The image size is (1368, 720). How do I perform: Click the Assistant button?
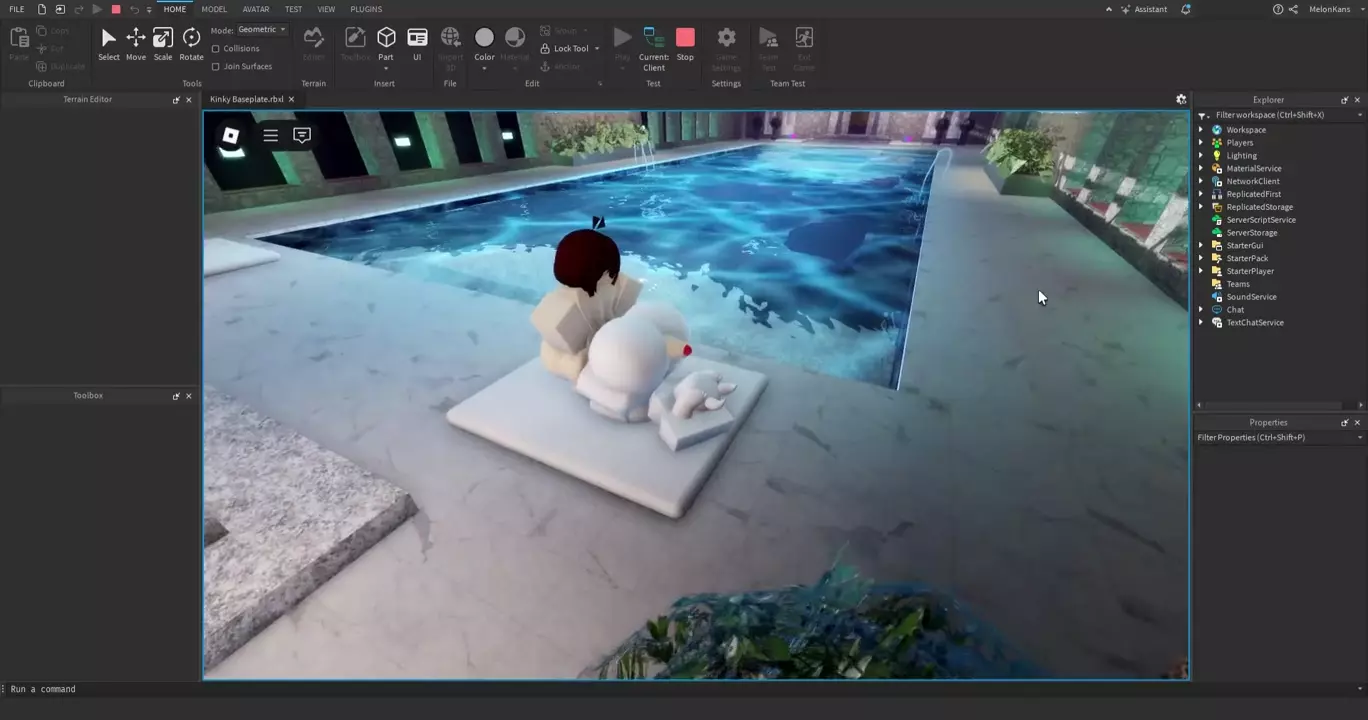point(1144,9)
